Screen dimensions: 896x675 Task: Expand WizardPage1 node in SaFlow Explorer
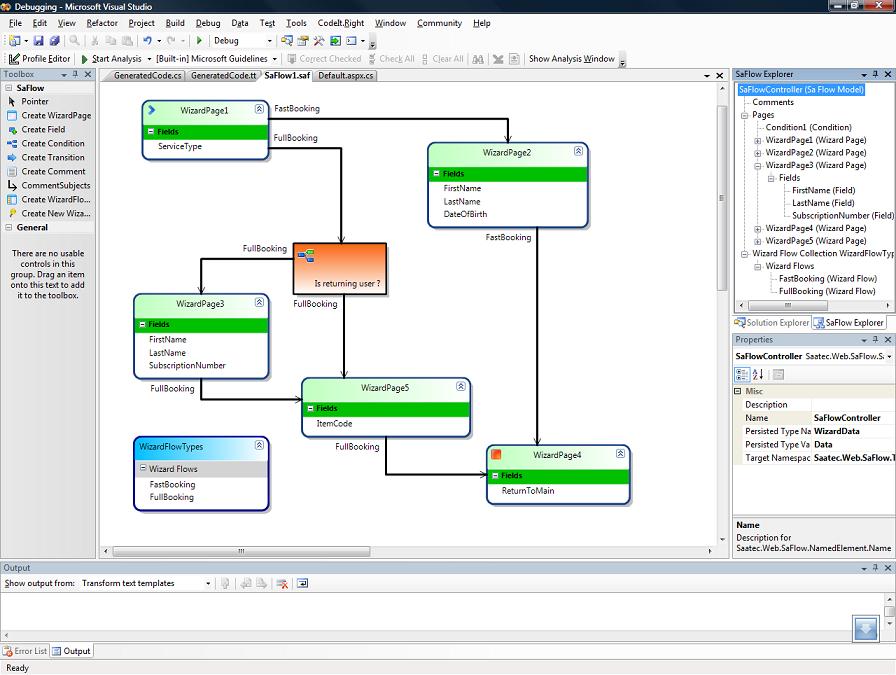click(x=758, y=140)
